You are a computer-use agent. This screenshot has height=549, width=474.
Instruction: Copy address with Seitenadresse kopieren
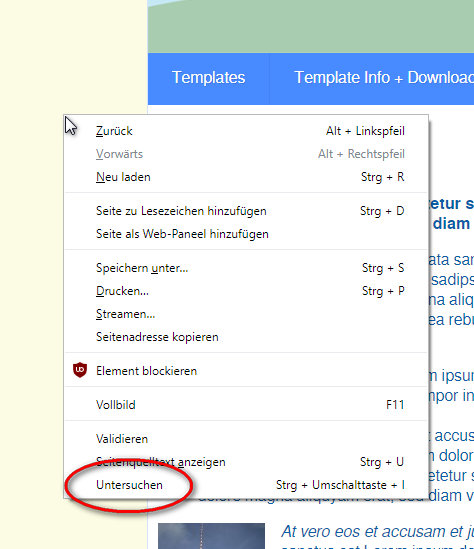[x=246, y=337]
